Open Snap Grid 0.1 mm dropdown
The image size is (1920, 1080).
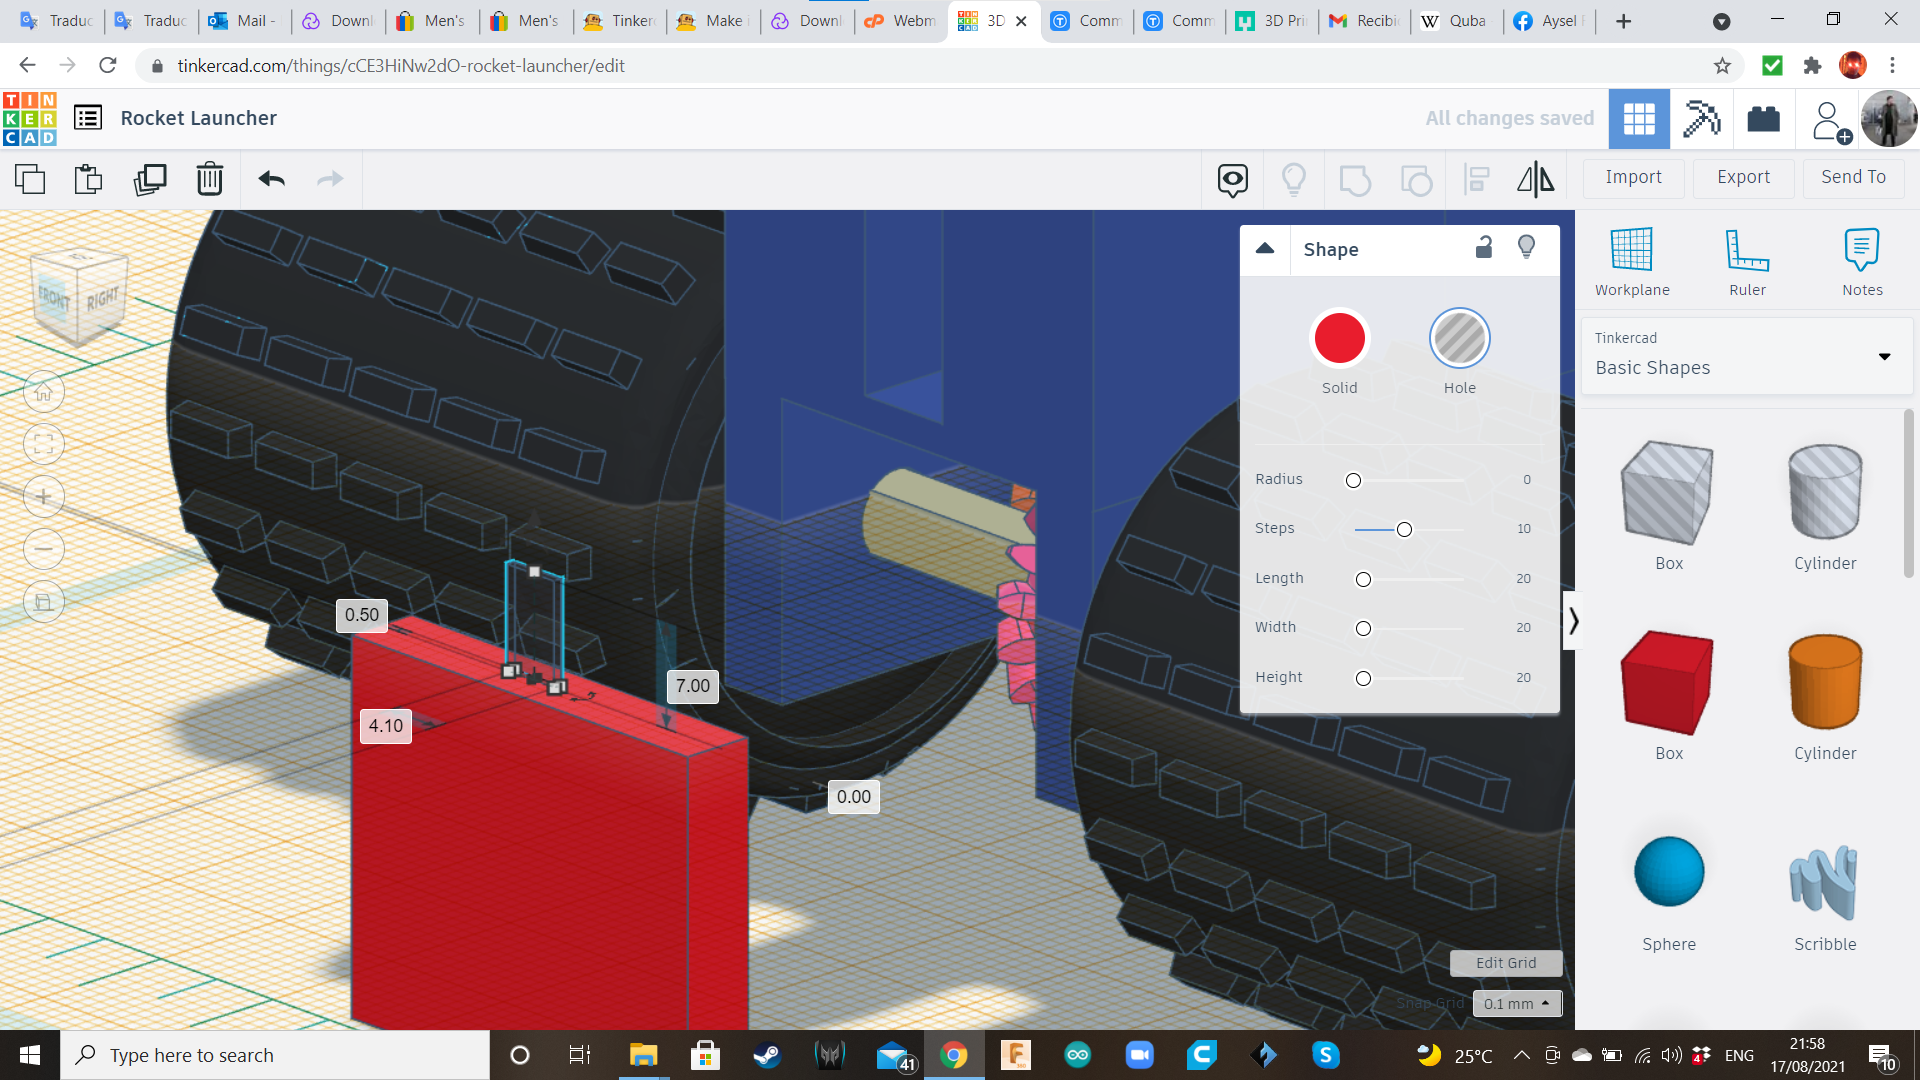click(x=1516, y=1003)
